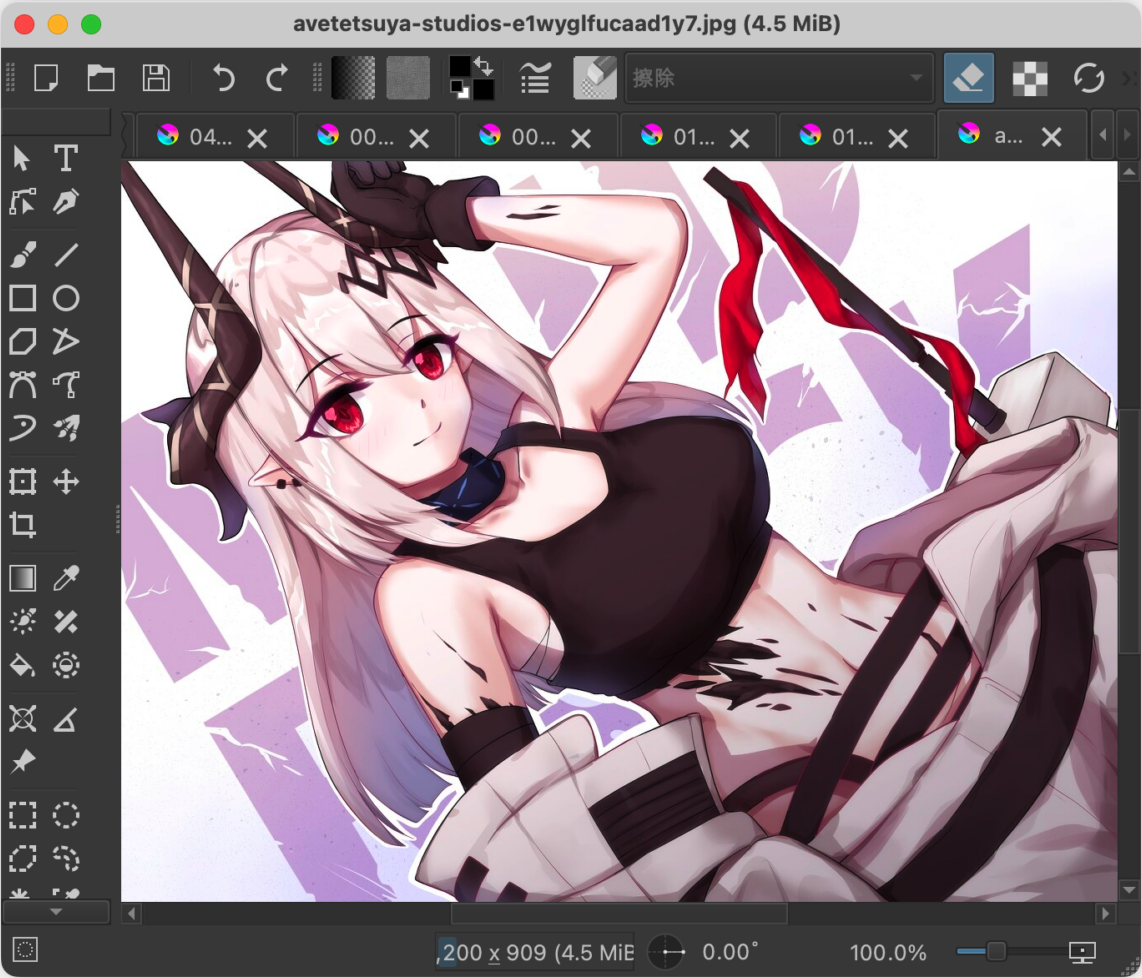Create a new document from the toolbar
The height and width of the screenshot is (978, 1142).
click(x=46, y=78)
